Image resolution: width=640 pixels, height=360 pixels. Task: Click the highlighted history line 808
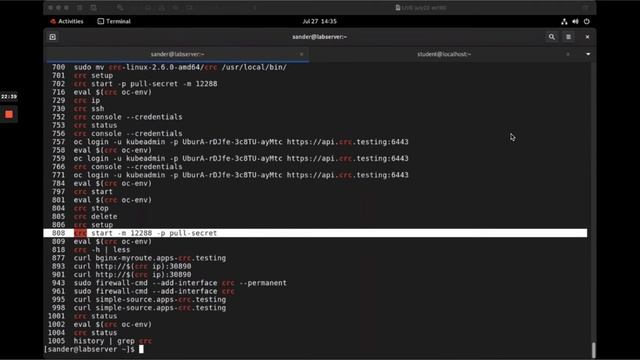click(x=315, y=233)
